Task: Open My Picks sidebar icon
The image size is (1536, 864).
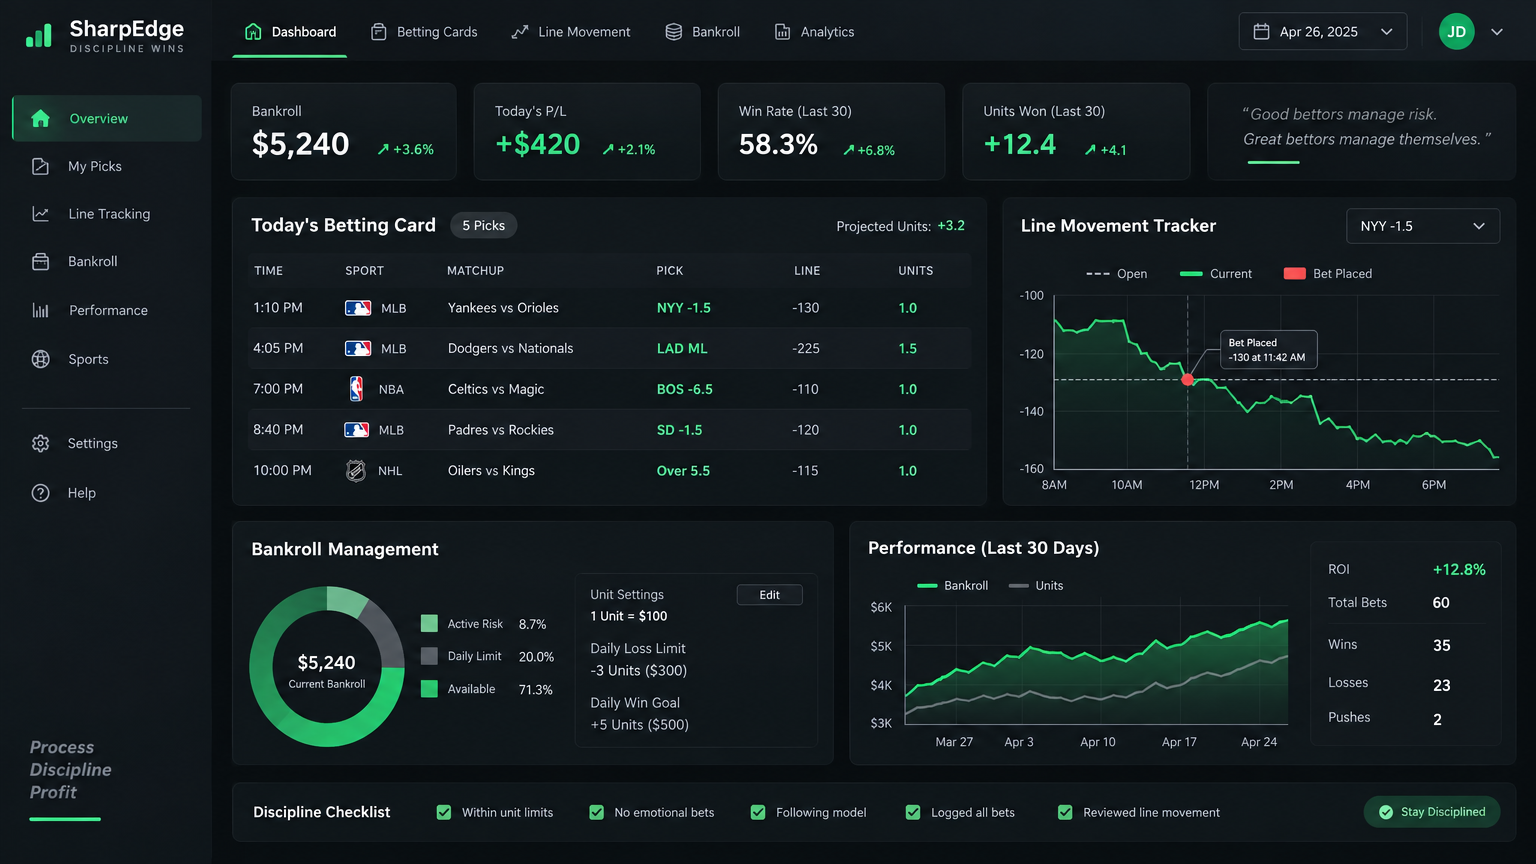Action: click(40, 166)
